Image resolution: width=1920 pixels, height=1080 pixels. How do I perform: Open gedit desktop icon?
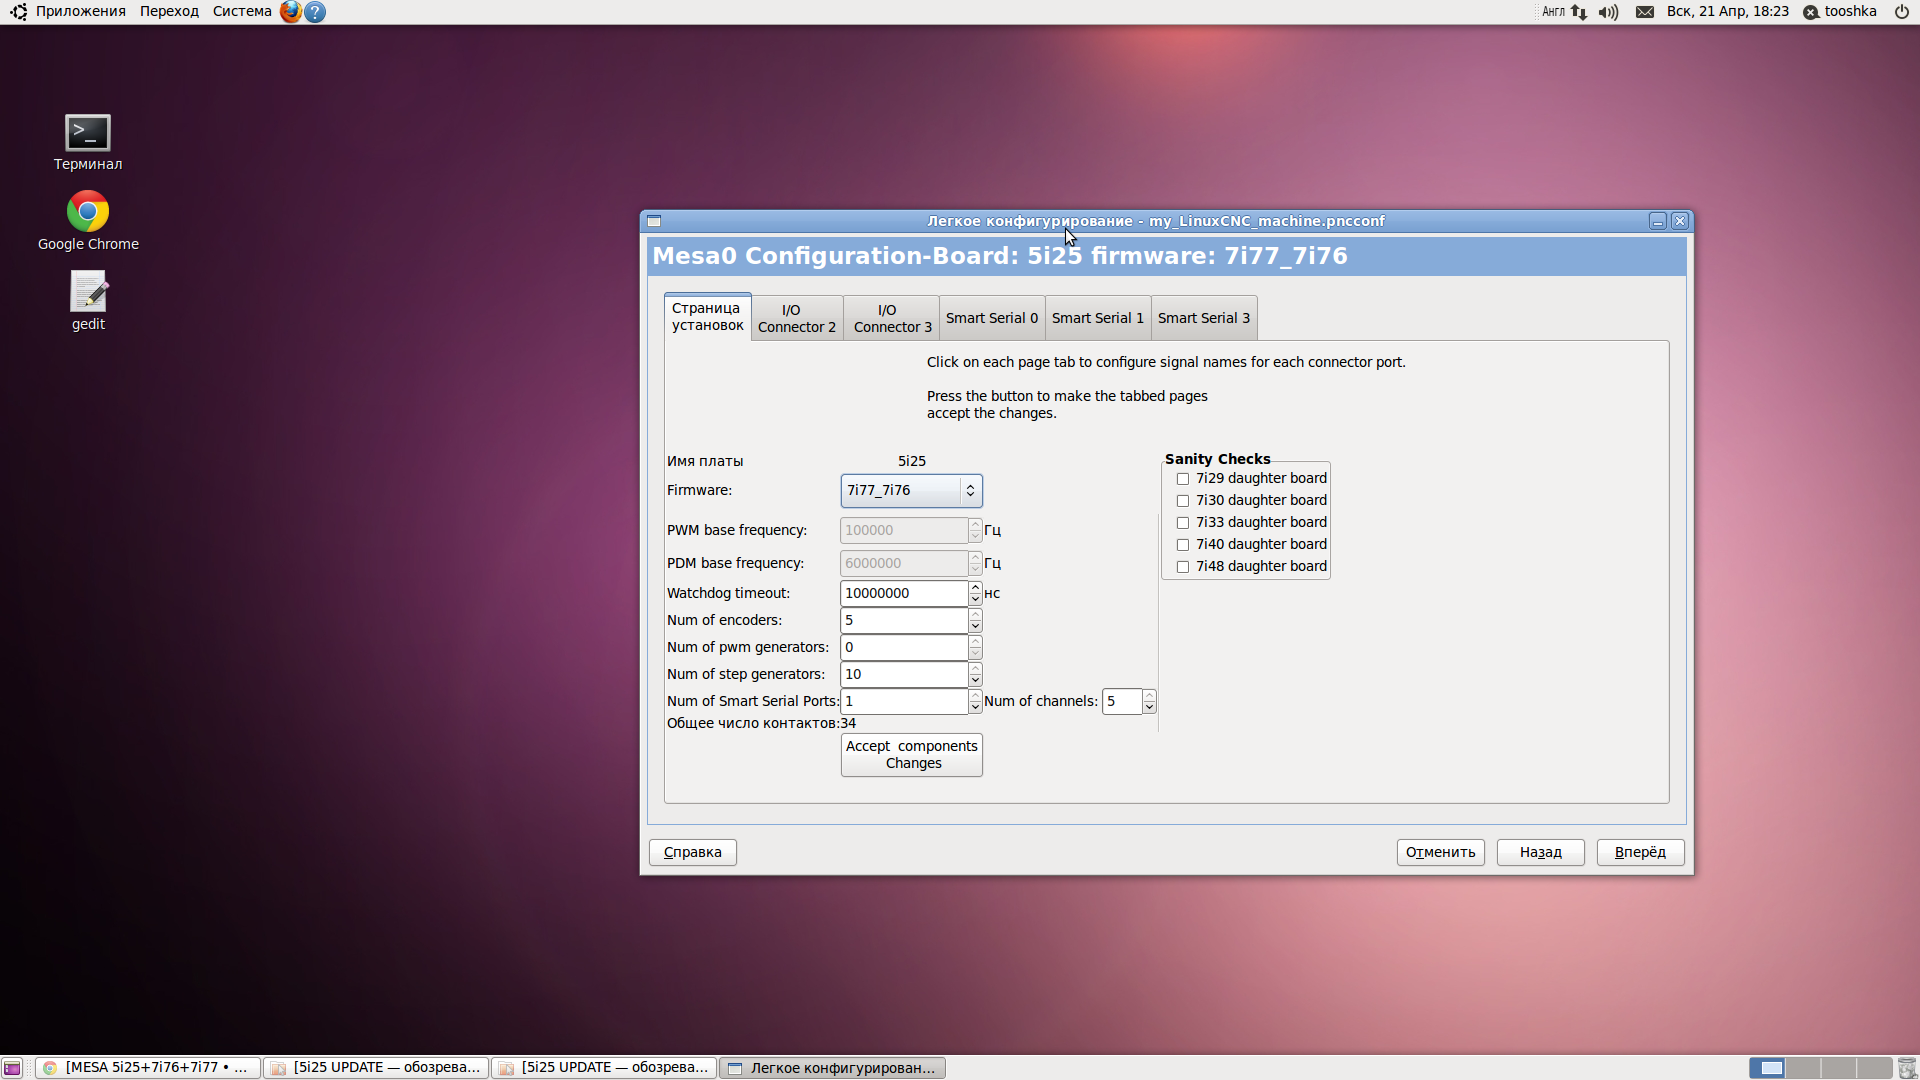click(88, 292)
